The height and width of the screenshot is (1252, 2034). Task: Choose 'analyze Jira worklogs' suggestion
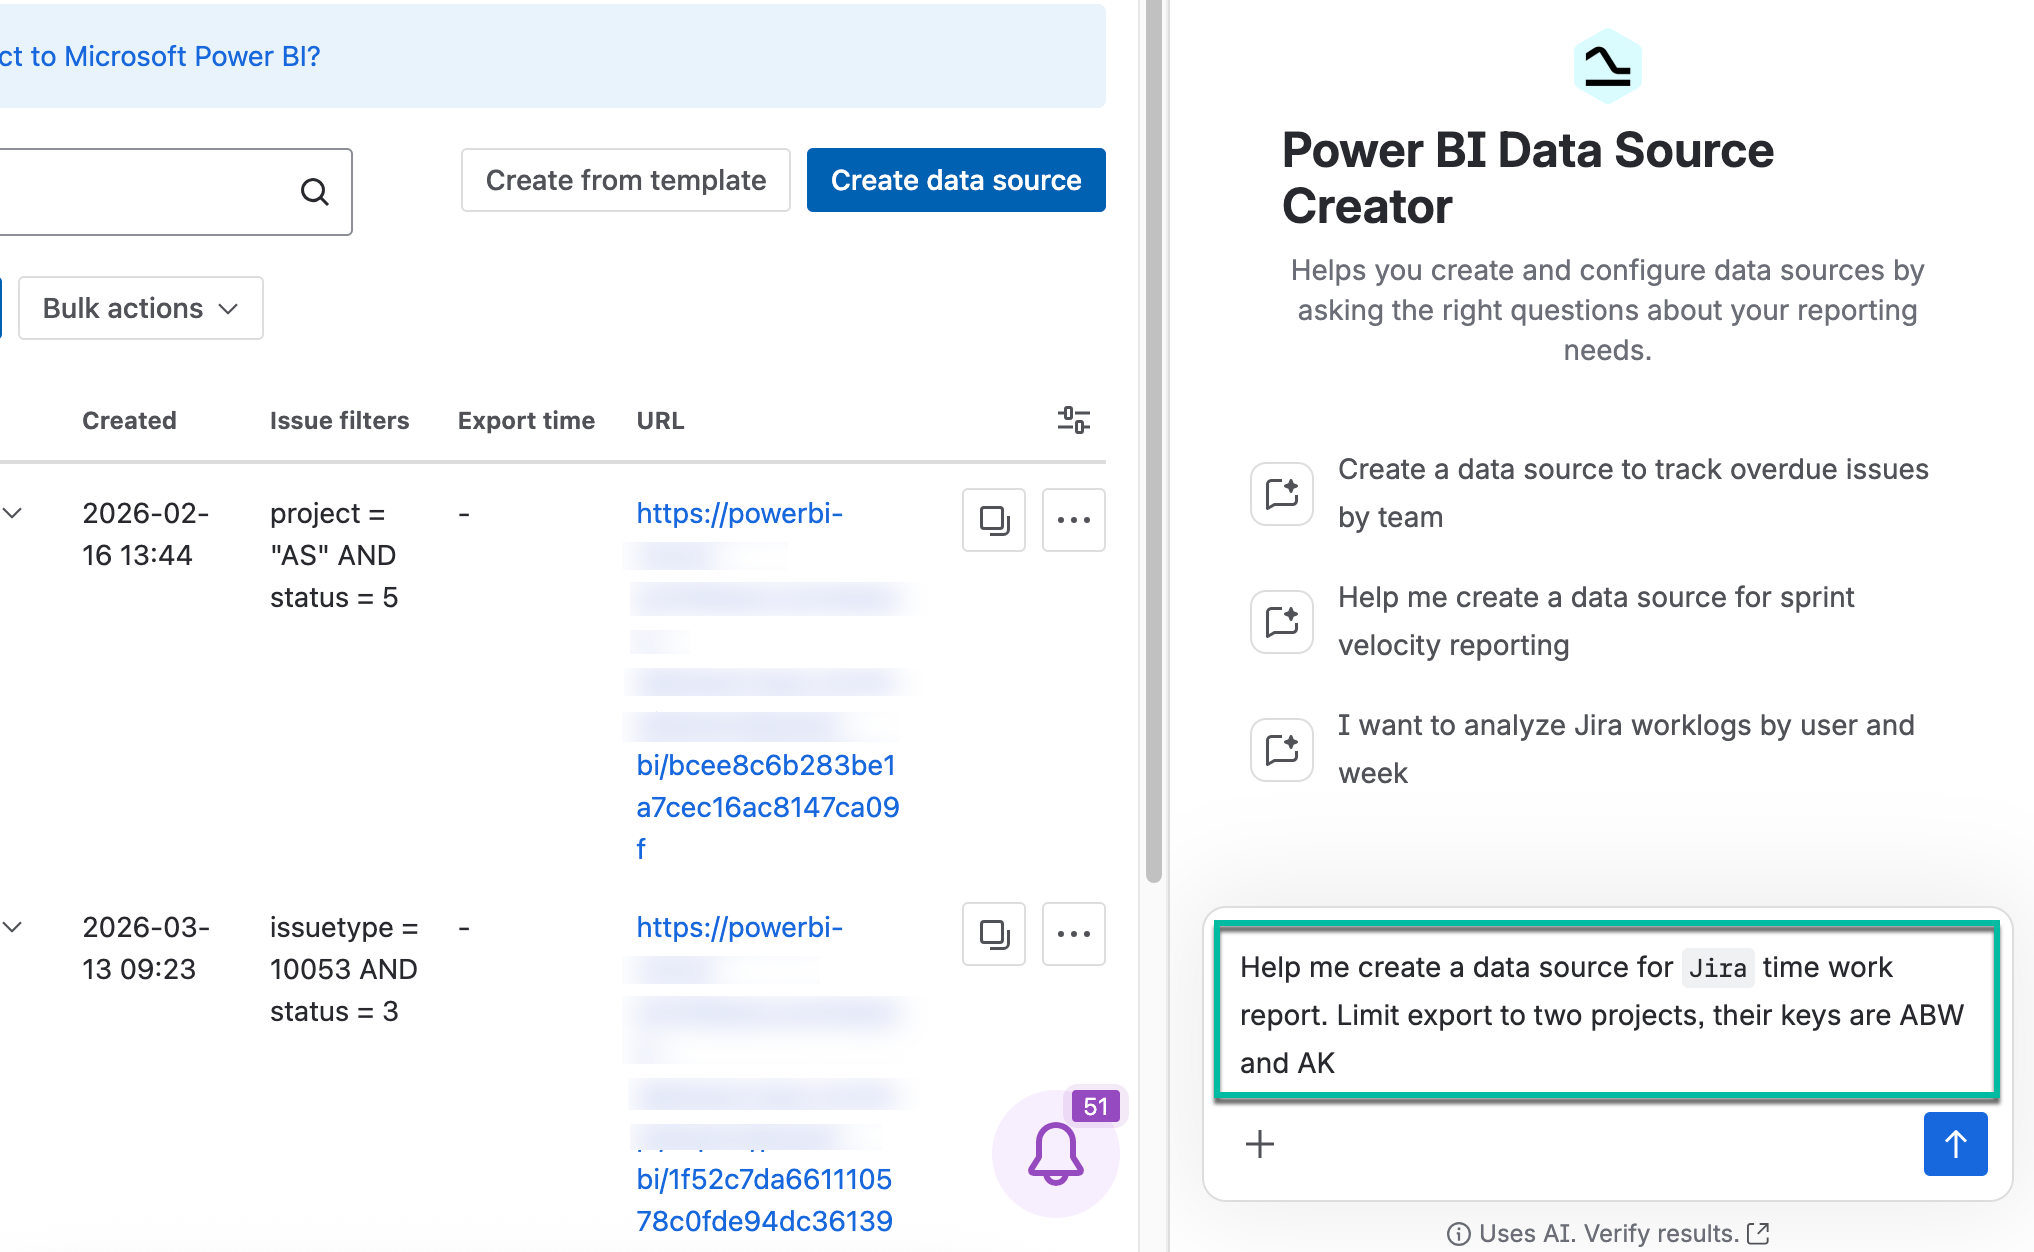[x=1626, y=749]
